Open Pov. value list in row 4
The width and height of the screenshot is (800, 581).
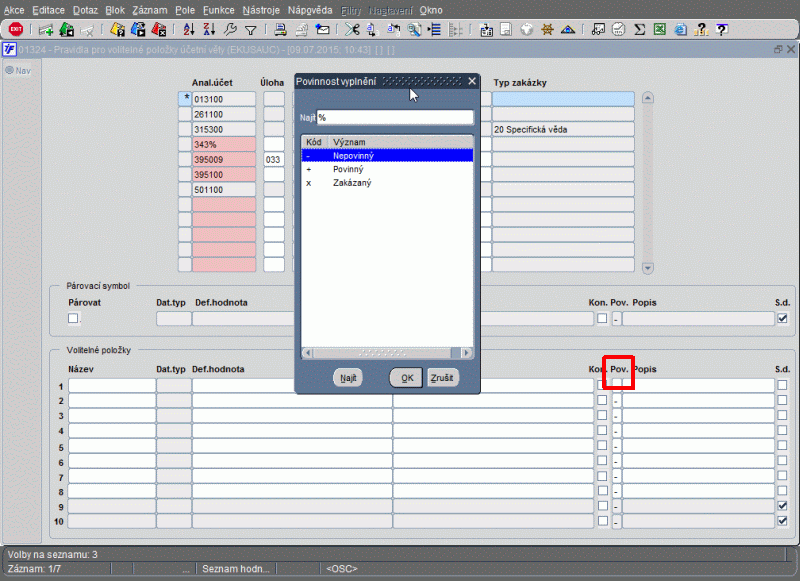click(616, 431)
